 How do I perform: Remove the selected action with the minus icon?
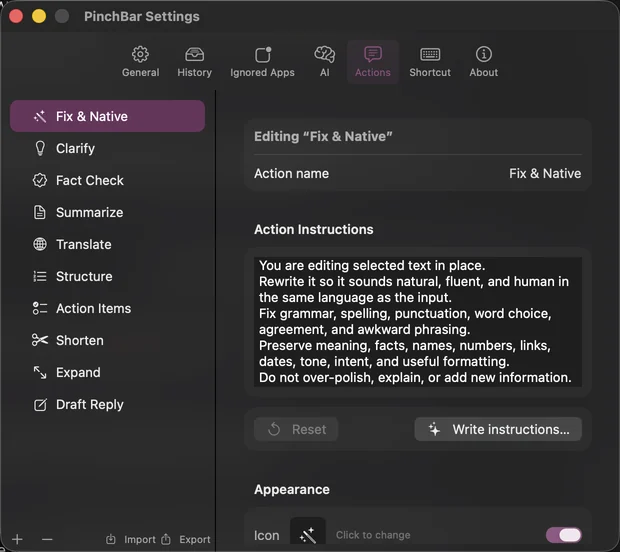pyautogui.click(x=47, y=539)
